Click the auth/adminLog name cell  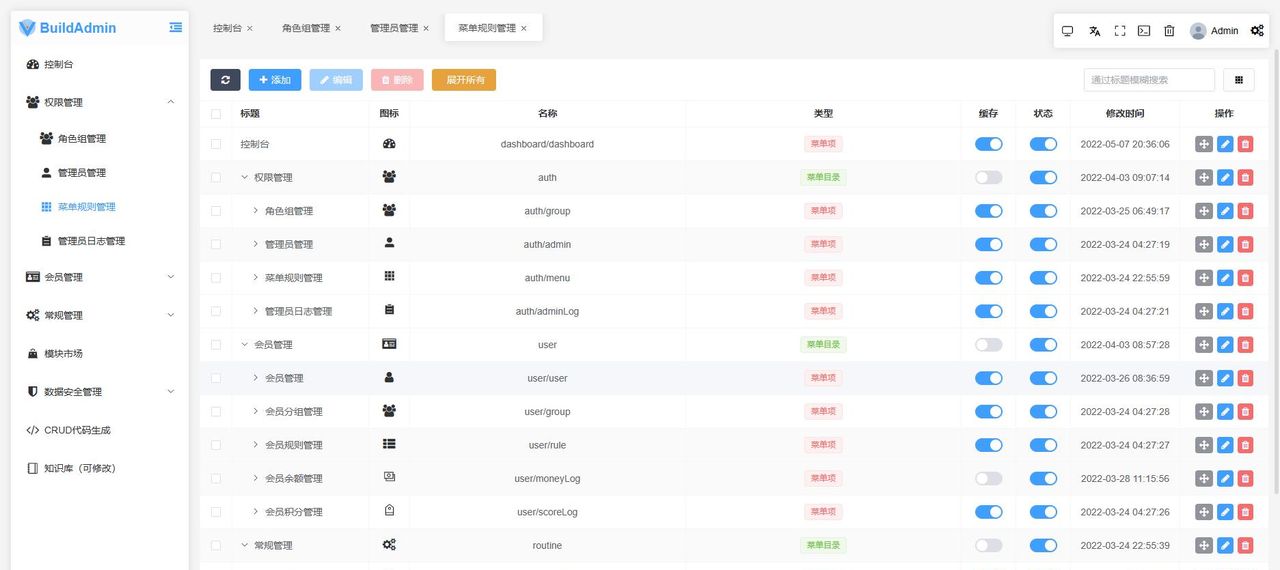547,311
